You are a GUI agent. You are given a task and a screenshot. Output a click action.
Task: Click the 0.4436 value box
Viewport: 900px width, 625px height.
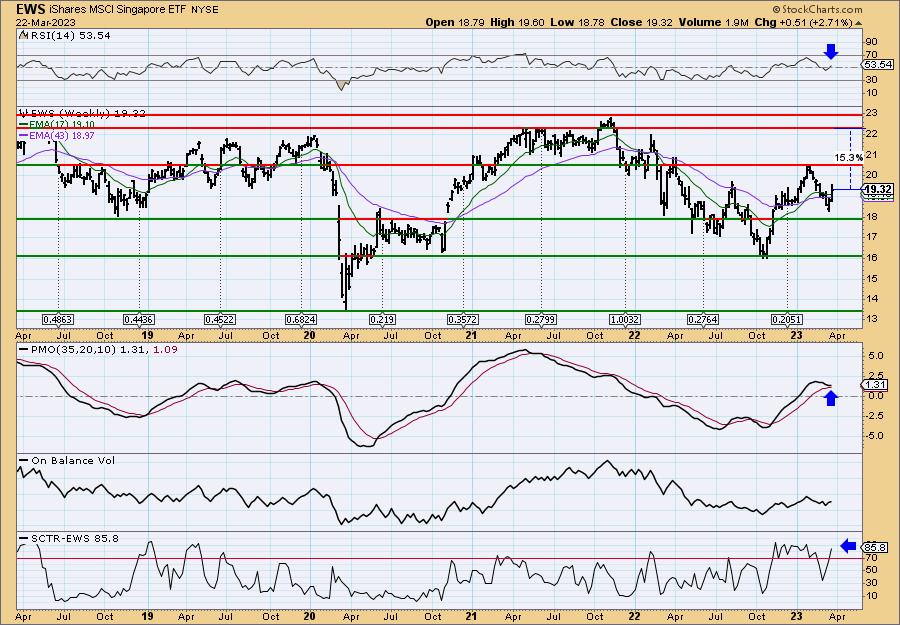[x=139, y=319]
